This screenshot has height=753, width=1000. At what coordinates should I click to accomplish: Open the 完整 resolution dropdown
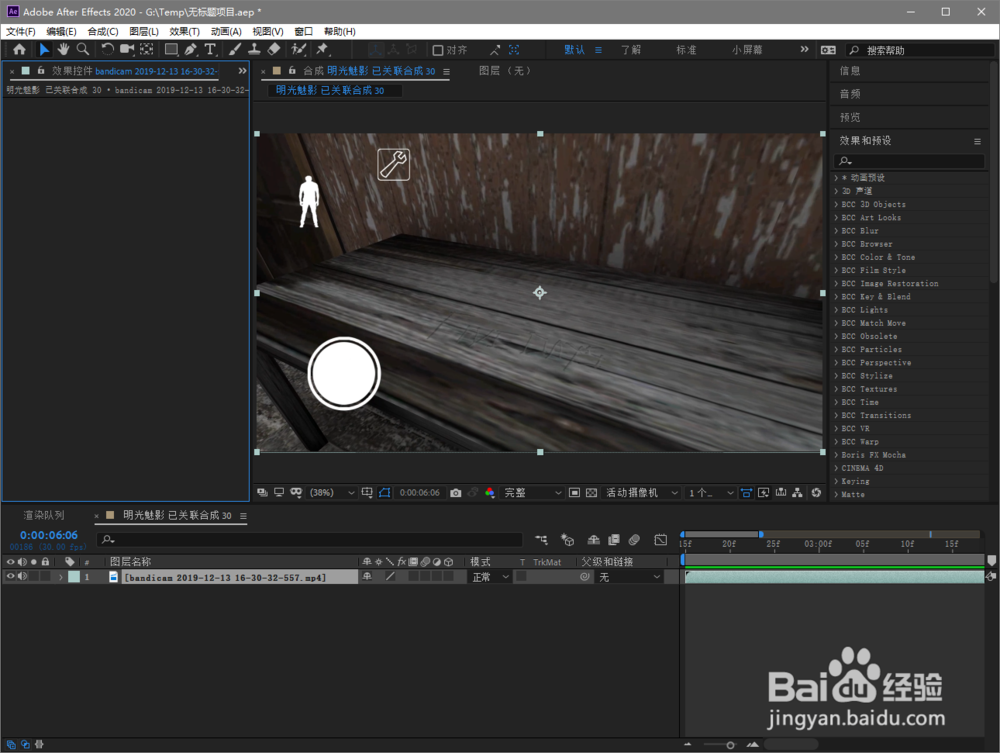(x=533, y=493)
